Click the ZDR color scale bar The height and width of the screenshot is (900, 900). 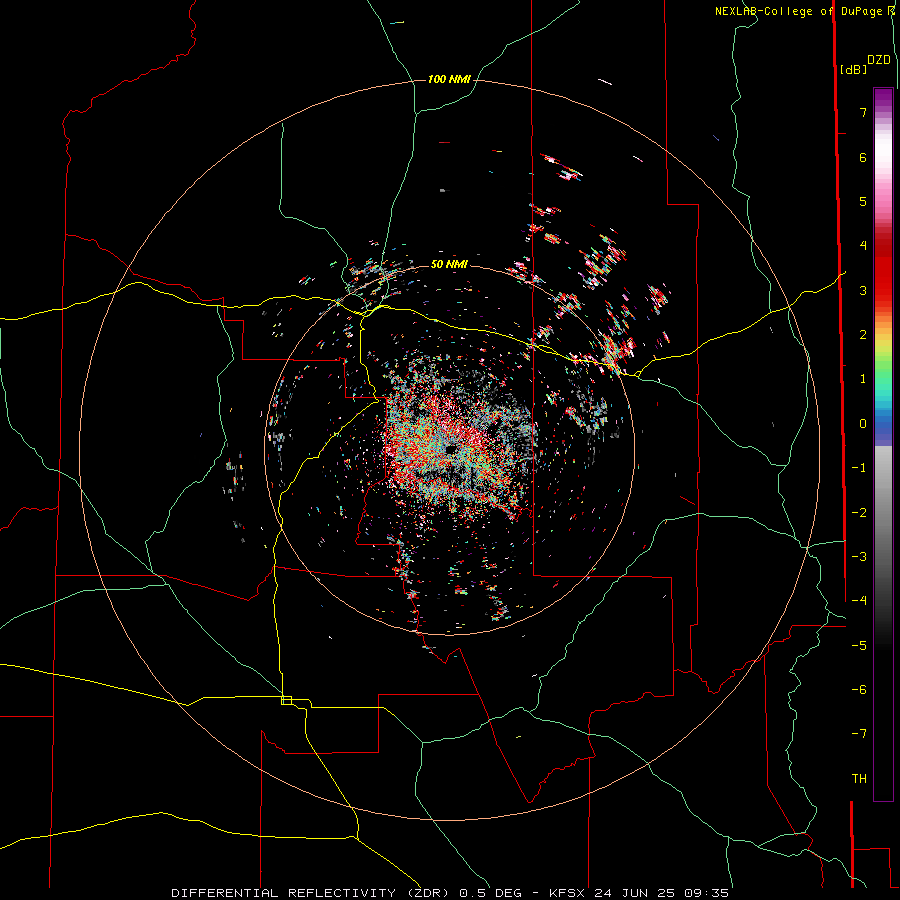(883, 444)
